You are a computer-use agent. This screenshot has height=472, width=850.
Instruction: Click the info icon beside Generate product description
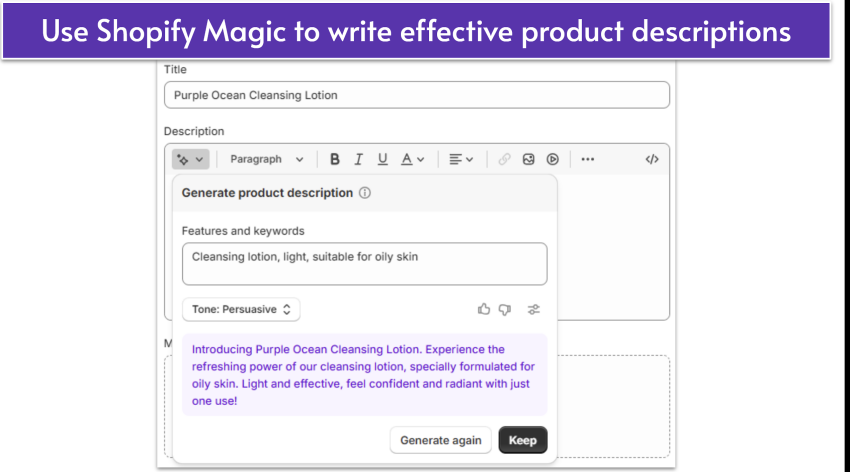click(x=365, y=193)
